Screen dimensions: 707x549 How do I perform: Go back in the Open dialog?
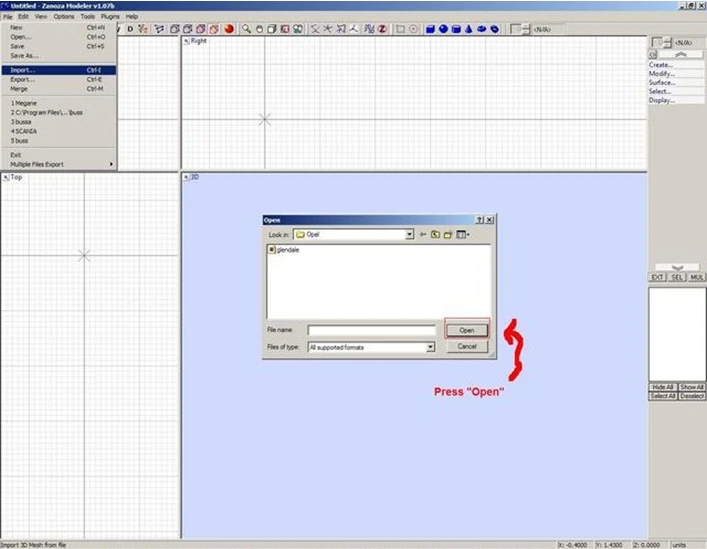pyautogui.click(x=422, y=234)
